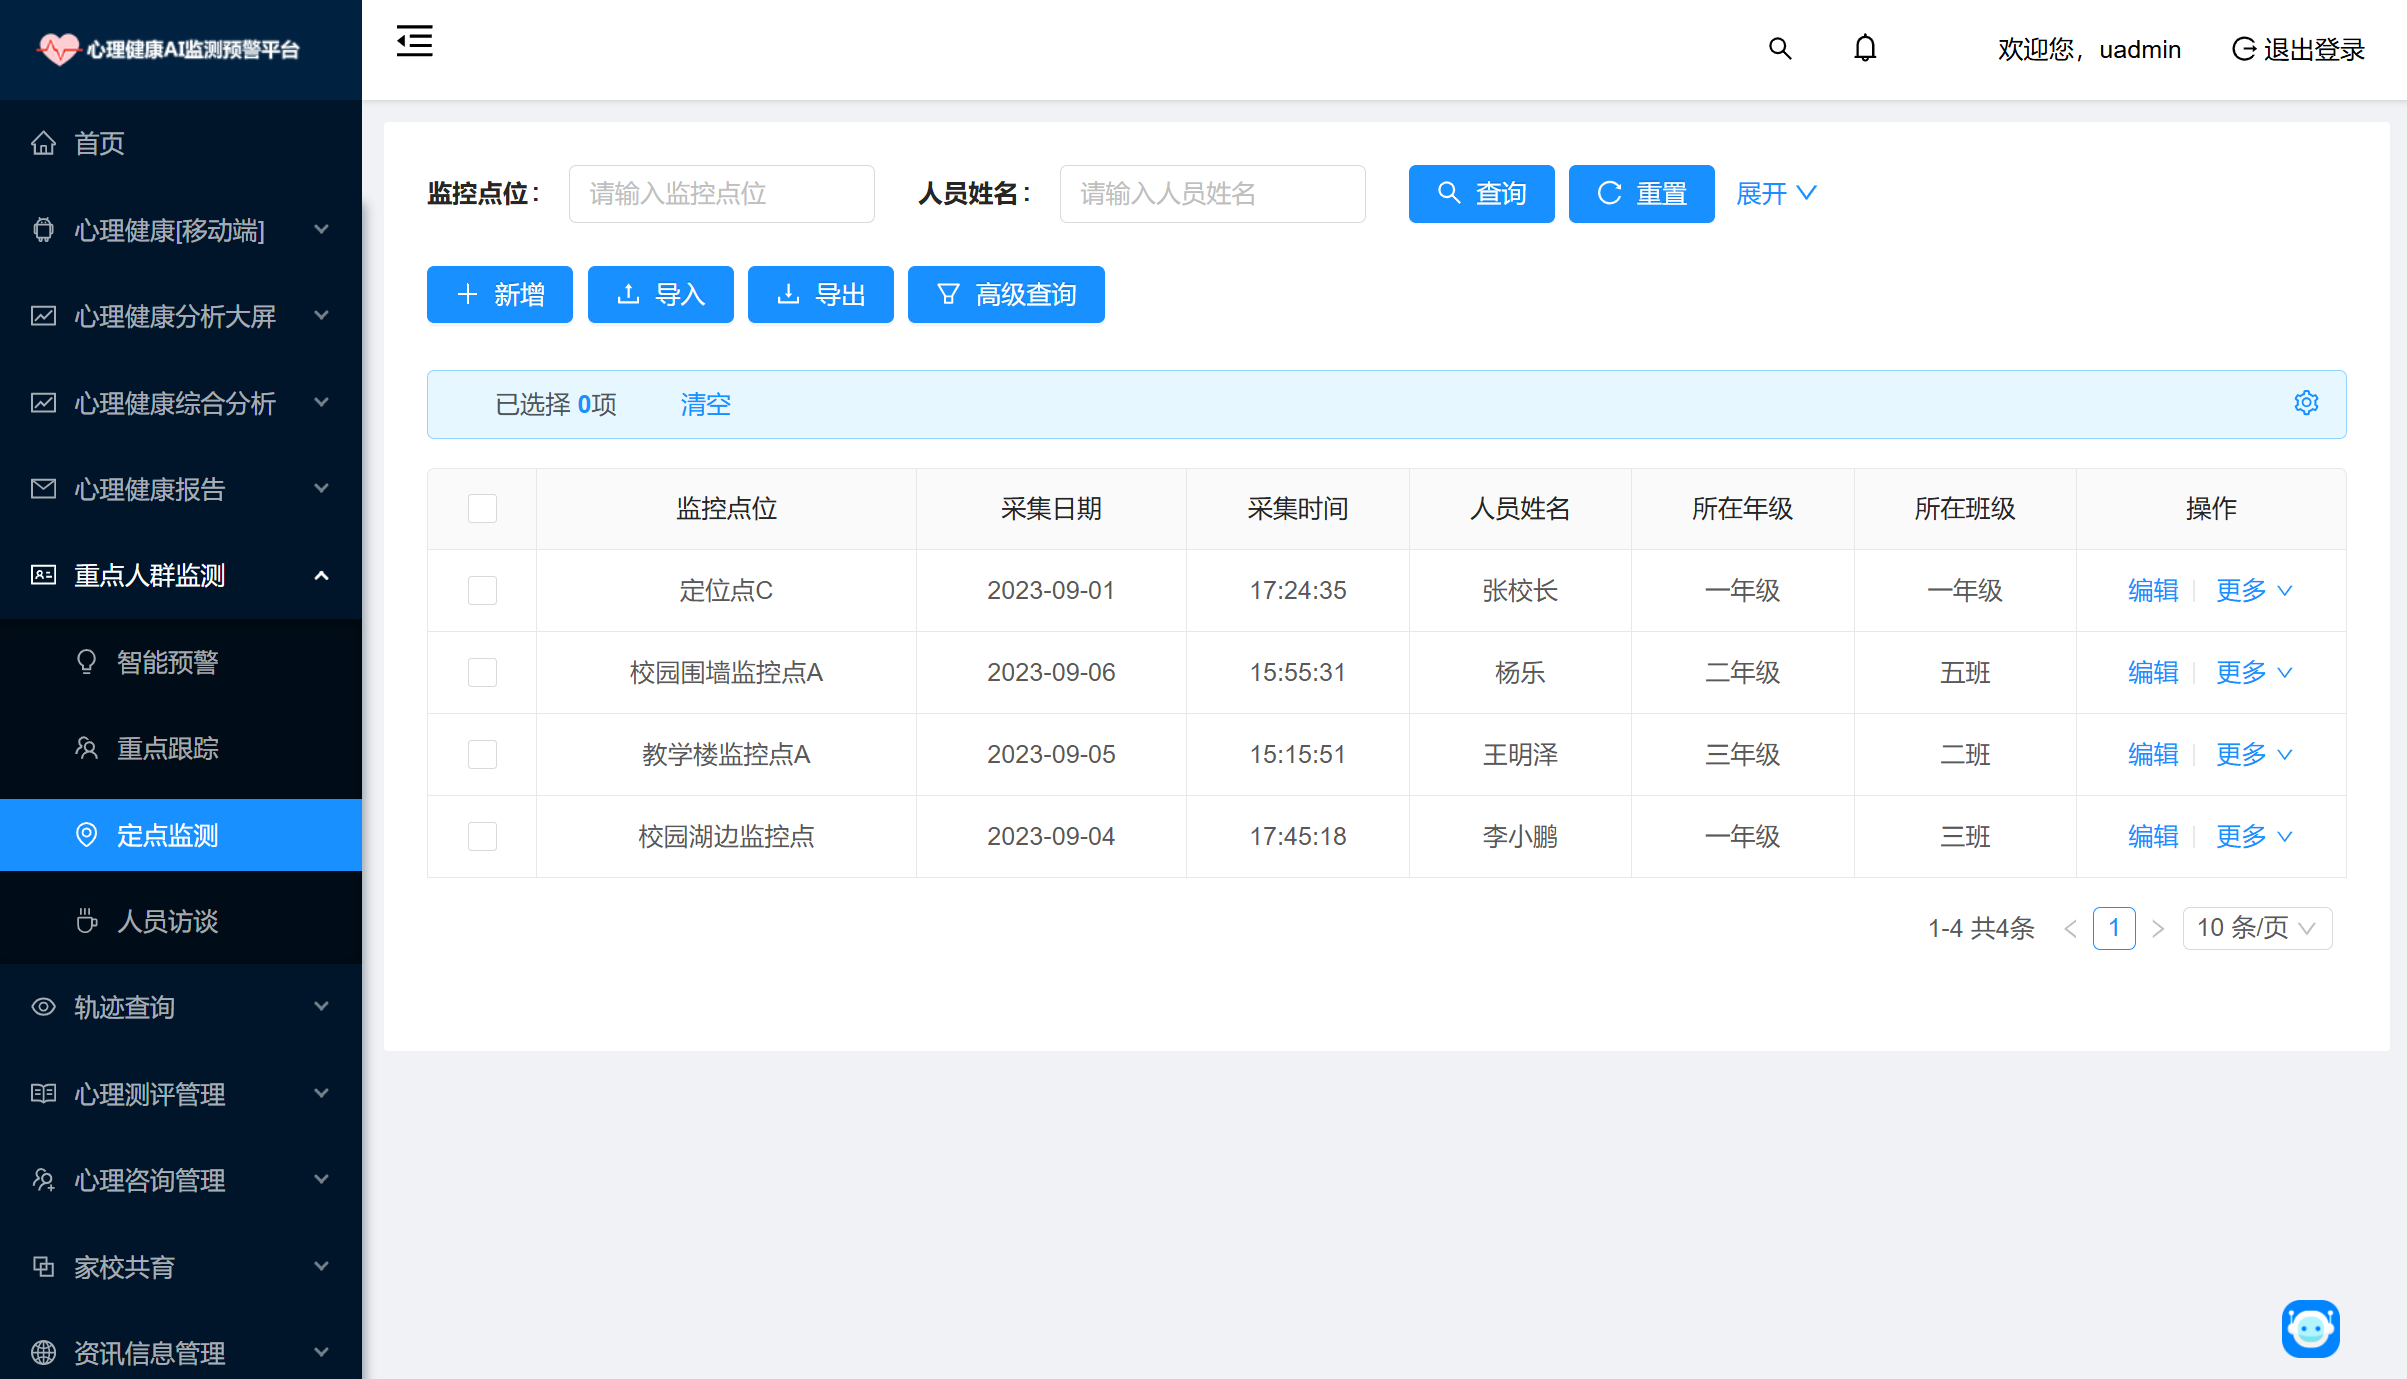Click the 首页 home icon

pos(43,143)
